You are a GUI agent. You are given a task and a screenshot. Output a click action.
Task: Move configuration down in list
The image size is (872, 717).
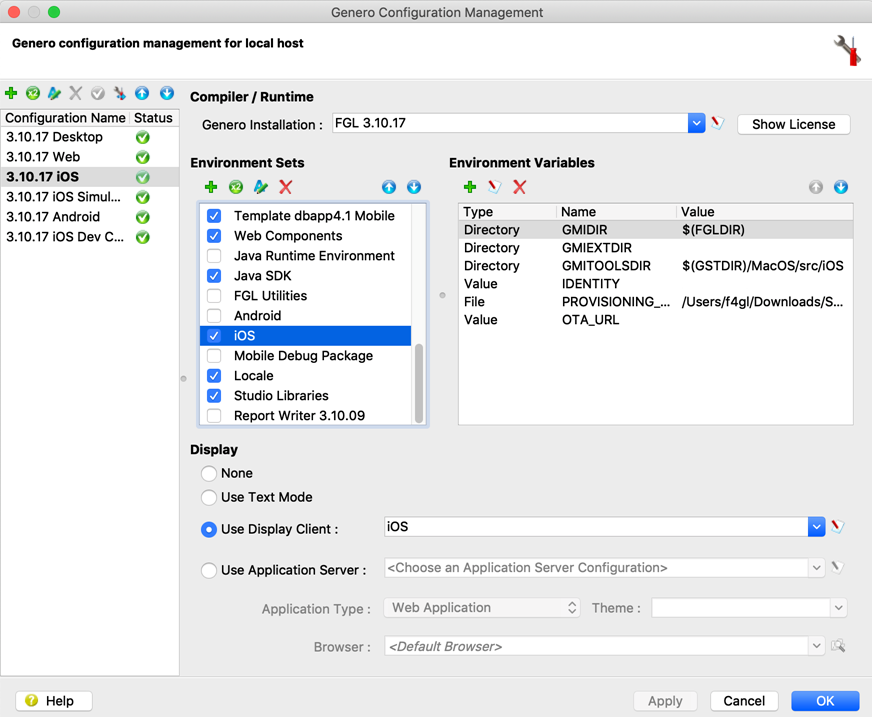(167, 93)
